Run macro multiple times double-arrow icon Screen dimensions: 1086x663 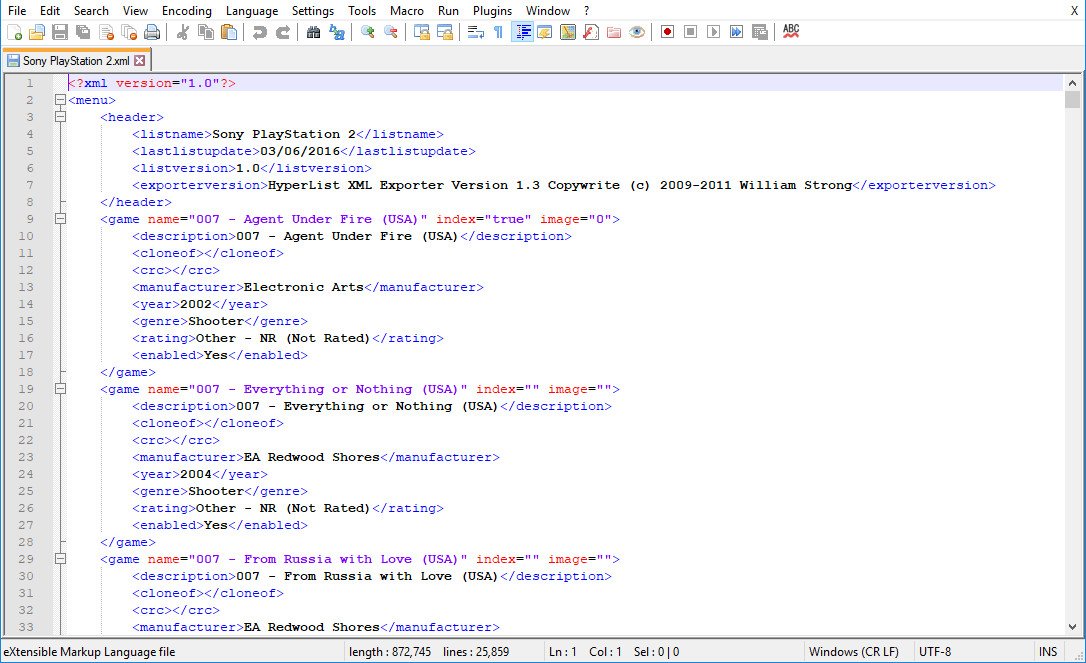736,32
